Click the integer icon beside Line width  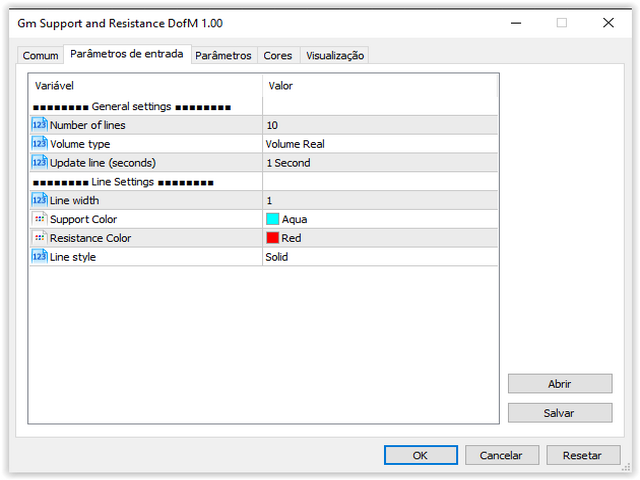(39, 200)
